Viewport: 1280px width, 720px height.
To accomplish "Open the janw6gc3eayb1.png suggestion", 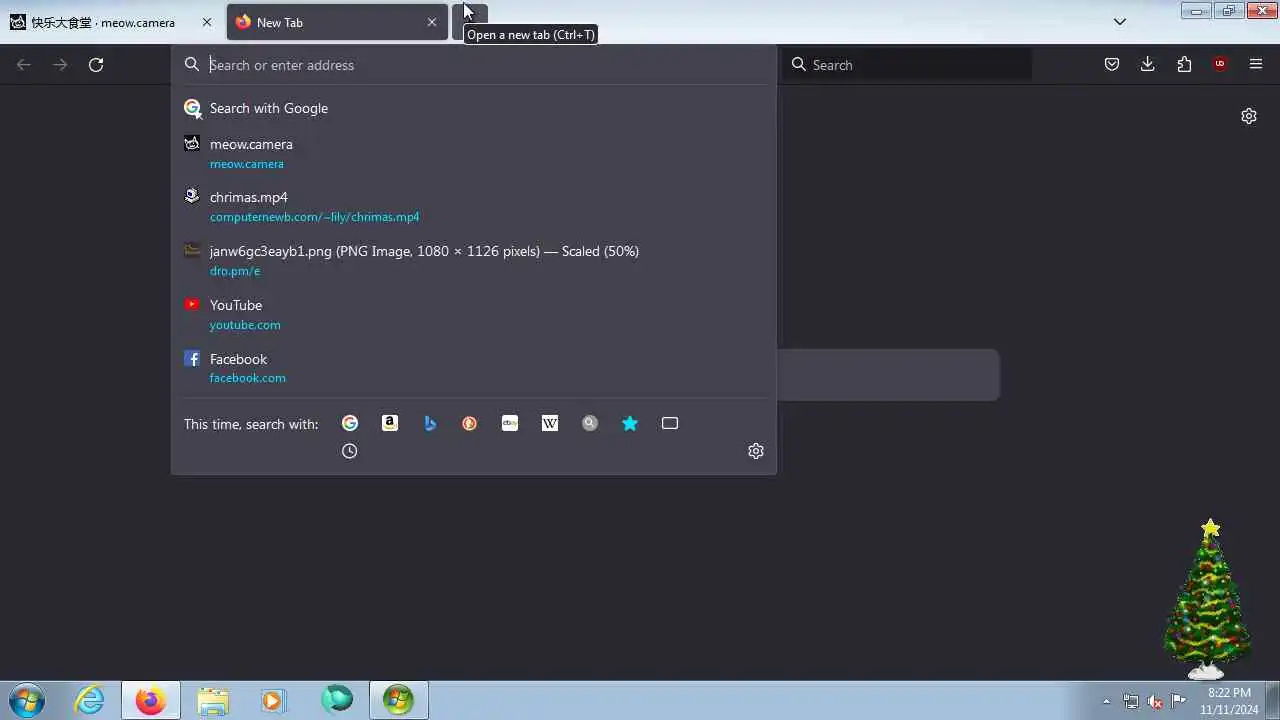I will click(x=474, y=260).
